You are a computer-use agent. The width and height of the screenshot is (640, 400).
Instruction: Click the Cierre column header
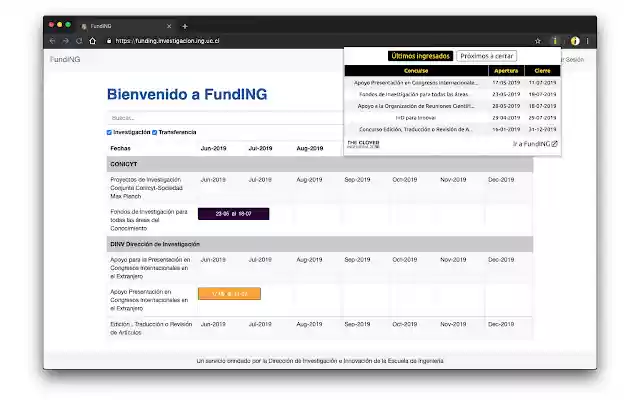click(x=542, y=71)
